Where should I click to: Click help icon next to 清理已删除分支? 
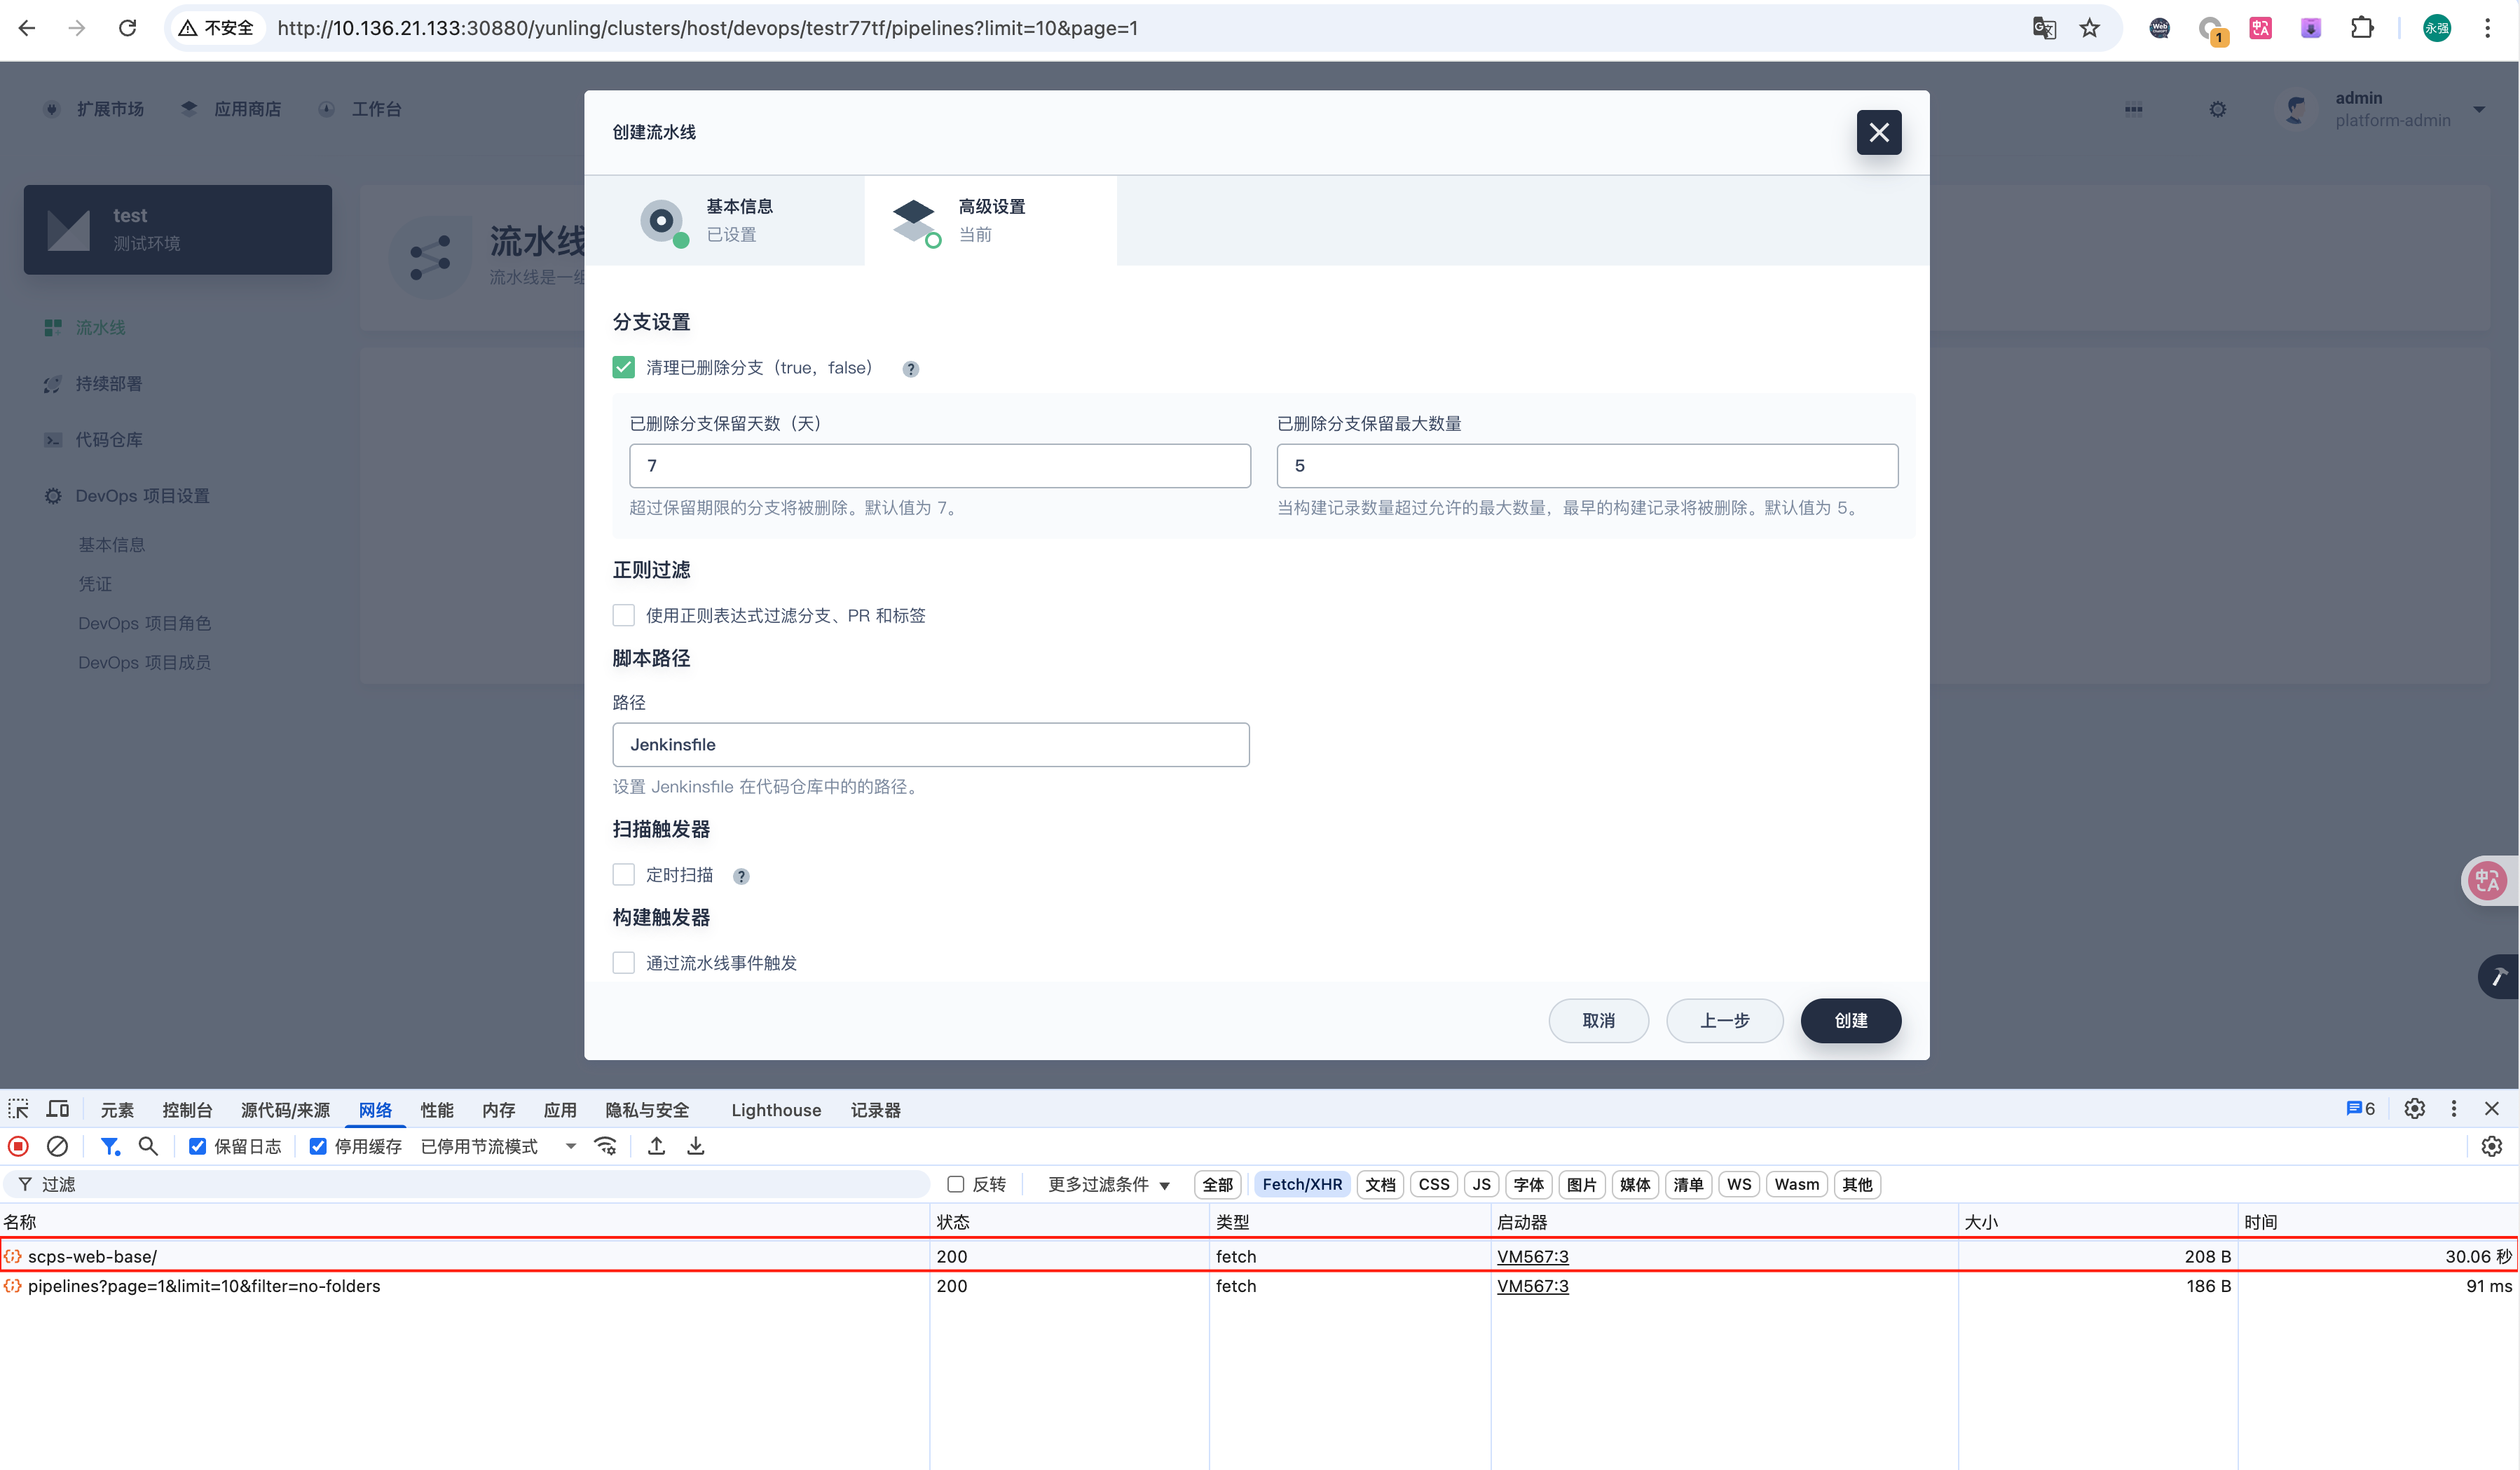point(910,369)
